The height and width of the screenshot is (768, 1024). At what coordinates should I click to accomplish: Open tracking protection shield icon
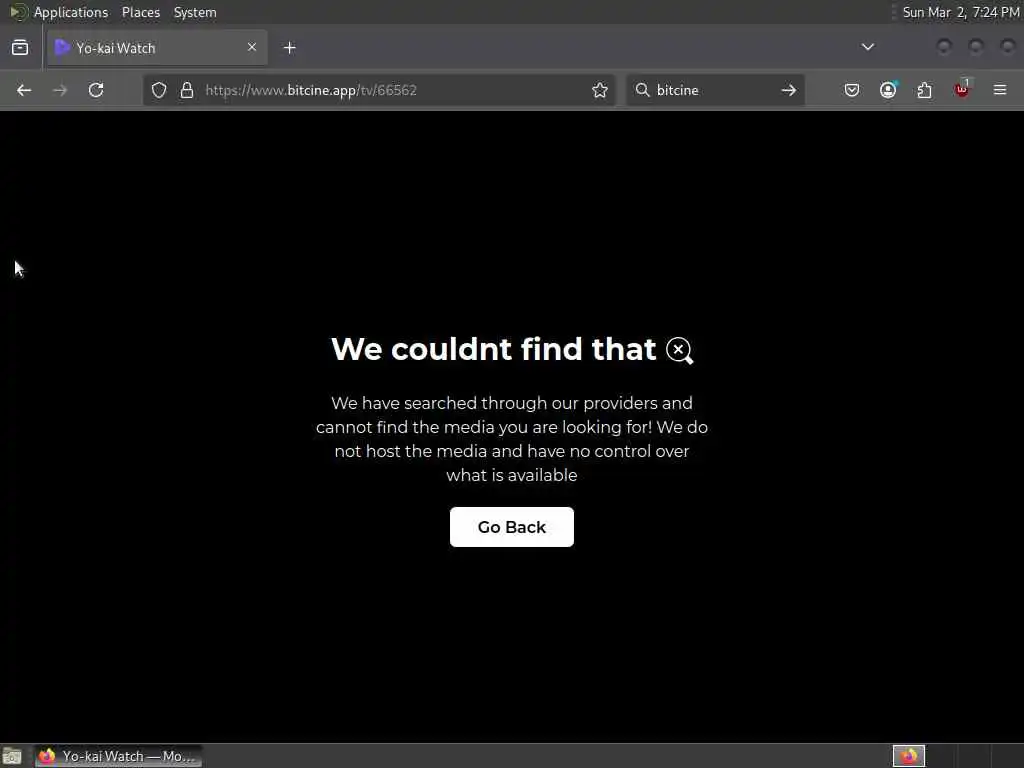tap(159, 90)
